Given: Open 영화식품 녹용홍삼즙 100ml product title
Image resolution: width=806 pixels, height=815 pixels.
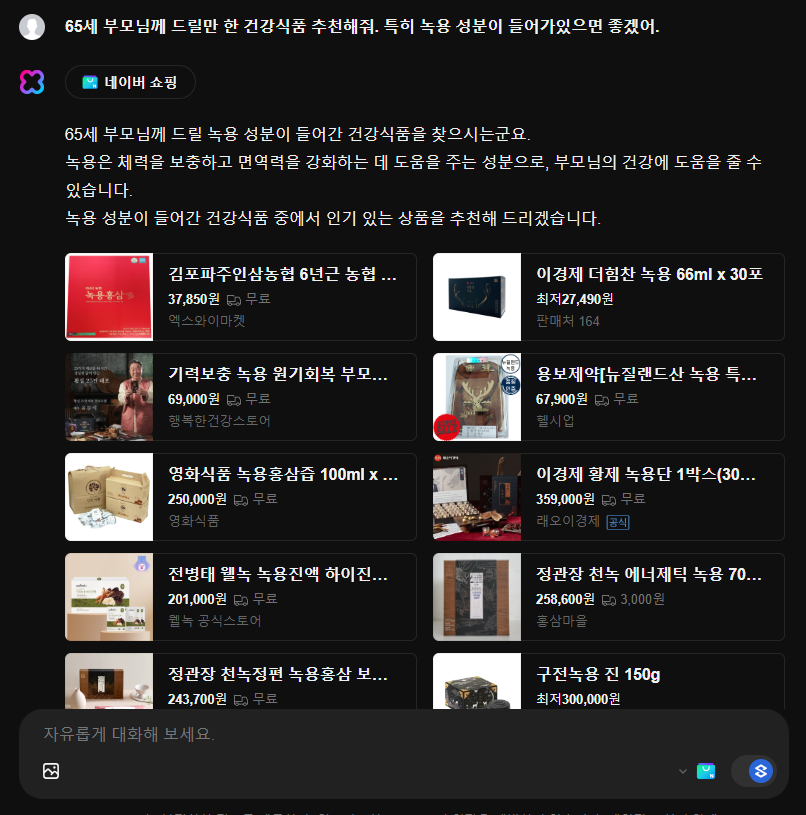Looking at the screenshot, I should click(283, 474).
